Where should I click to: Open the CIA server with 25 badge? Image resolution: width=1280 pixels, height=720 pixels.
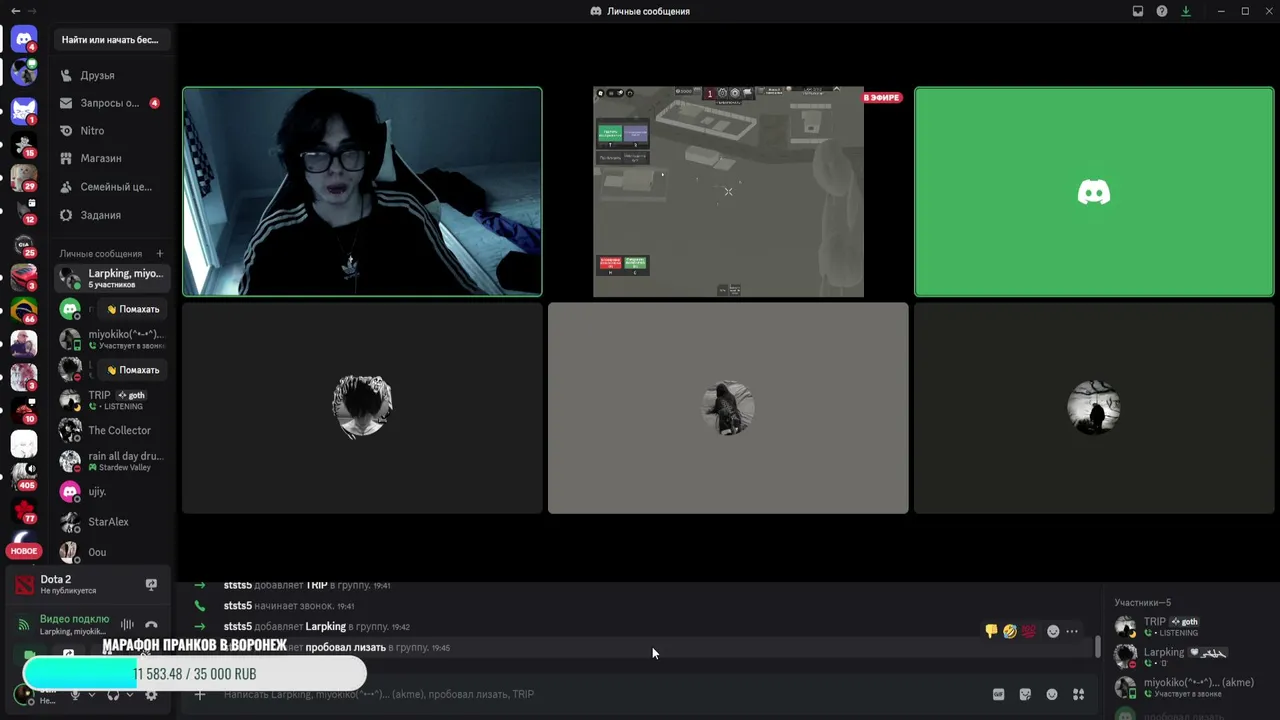point(24,243)
